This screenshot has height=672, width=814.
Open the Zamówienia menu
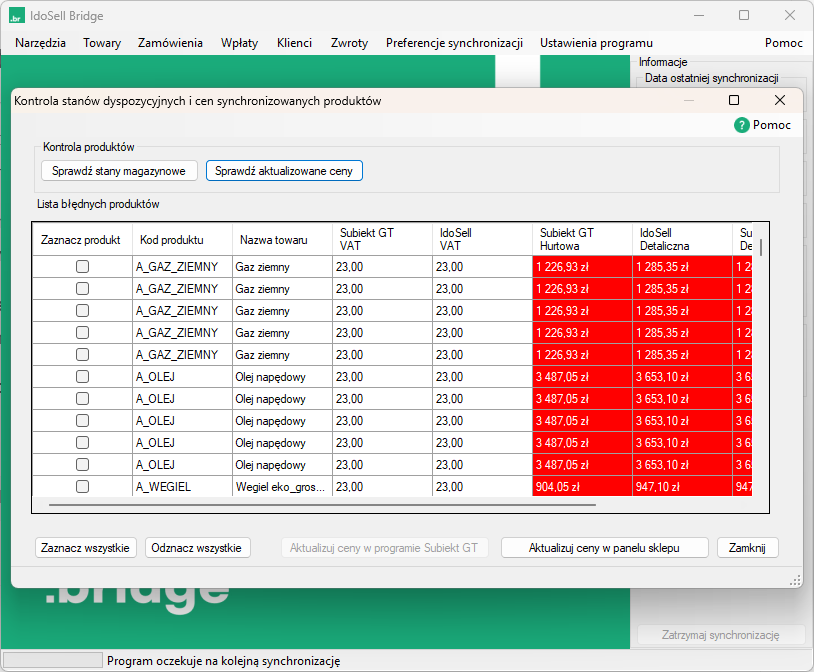pyautogui.click(x=170, y=43)
